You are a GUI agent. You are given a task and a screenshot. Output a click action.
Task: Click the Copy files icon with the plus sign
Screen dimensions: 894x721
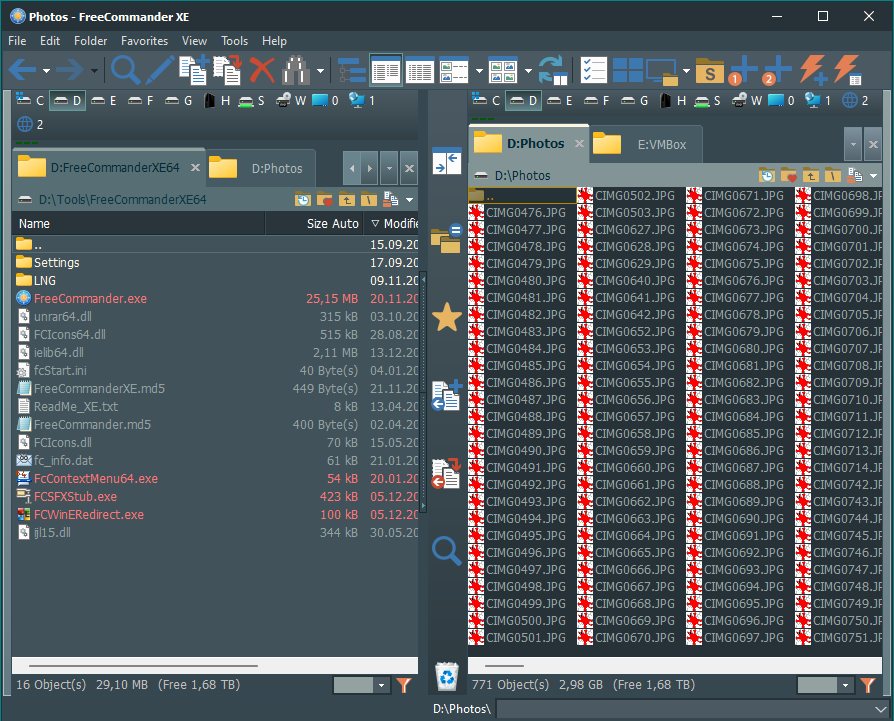[194, 70]
